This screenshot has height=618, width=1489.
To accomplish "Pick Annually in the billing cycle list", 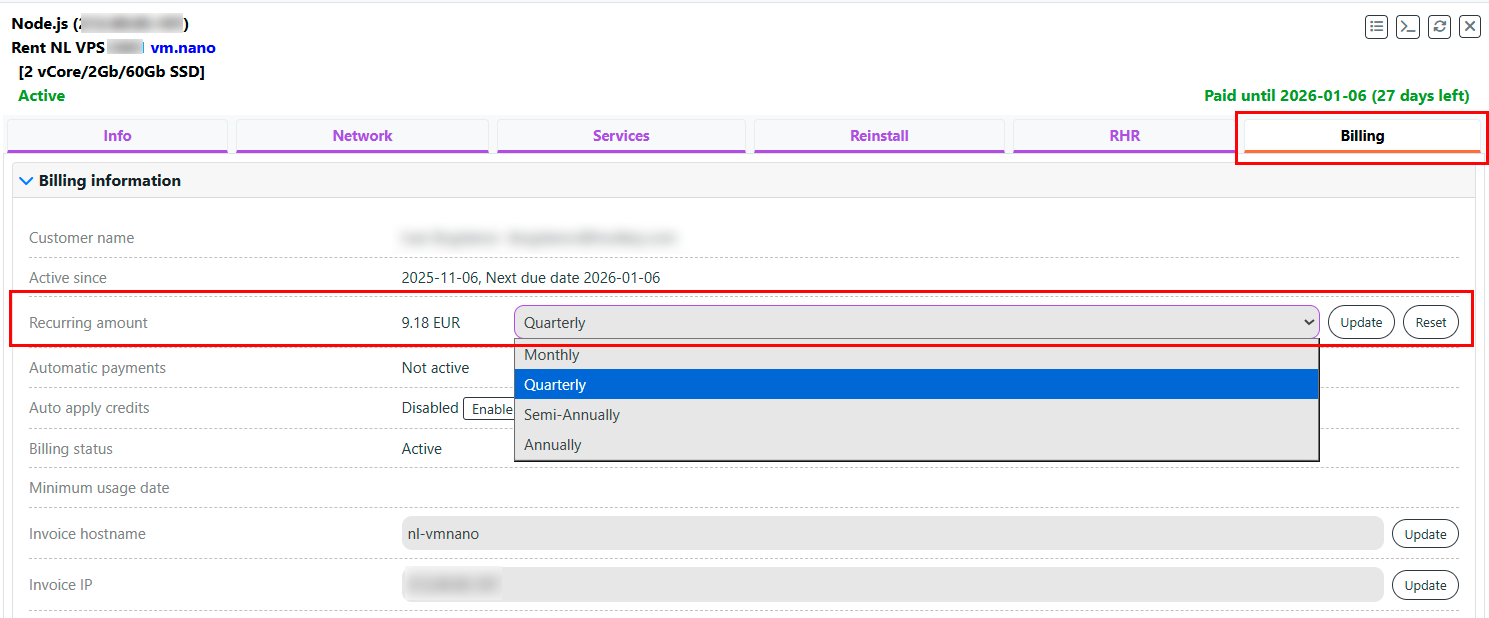I will tap(916, 445).
